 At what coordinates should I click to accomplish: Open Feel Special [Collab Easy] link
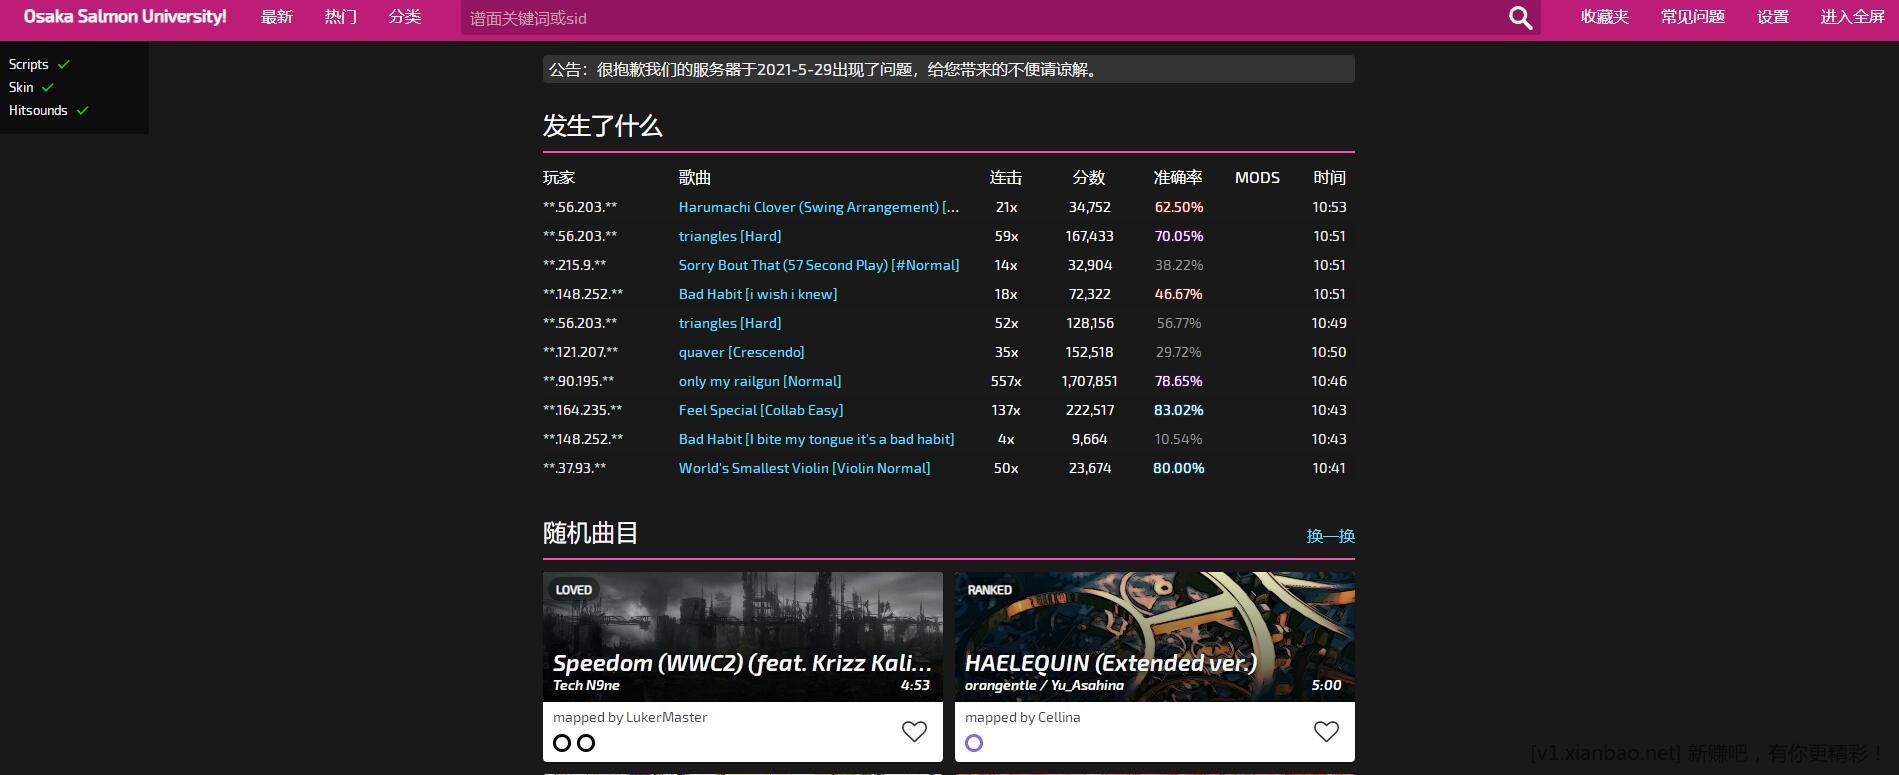[760, 410]
